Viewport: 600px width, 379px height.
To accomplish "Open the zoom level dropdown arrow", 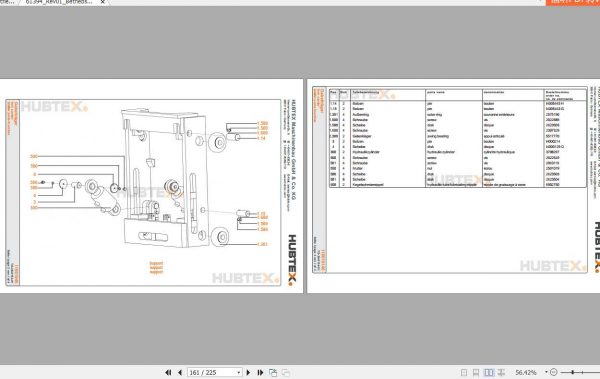I will click(546, 372).
